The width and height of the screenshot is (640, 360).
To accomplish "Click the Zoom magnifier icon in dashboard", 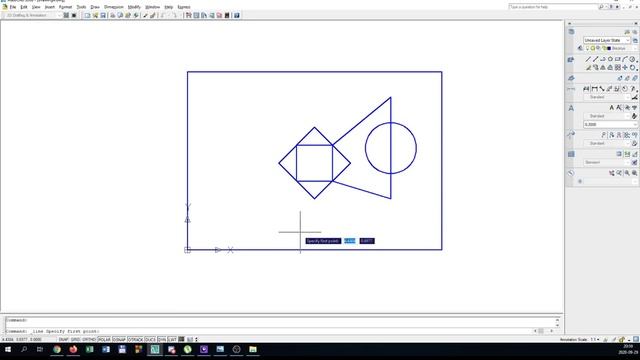I will point(627,173).
